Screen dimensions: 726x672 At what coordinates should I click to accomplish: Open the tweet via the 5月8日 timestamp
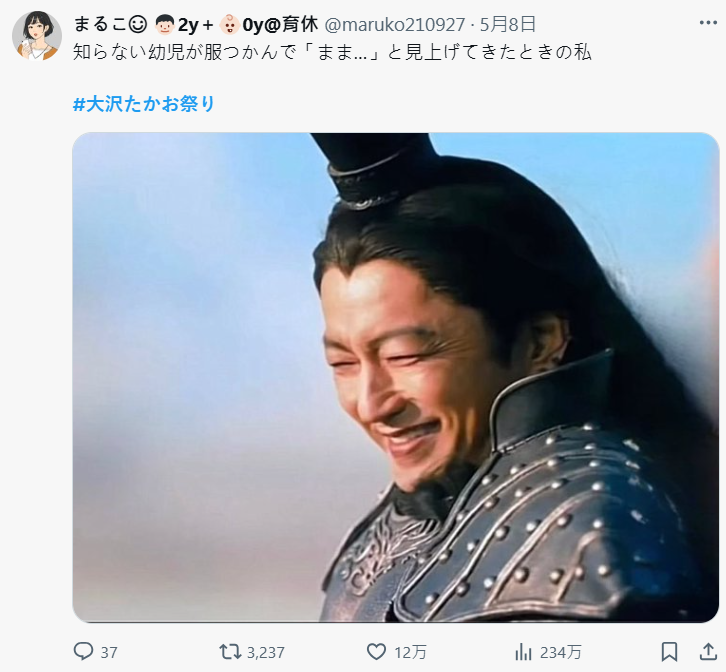coord(508,24)
